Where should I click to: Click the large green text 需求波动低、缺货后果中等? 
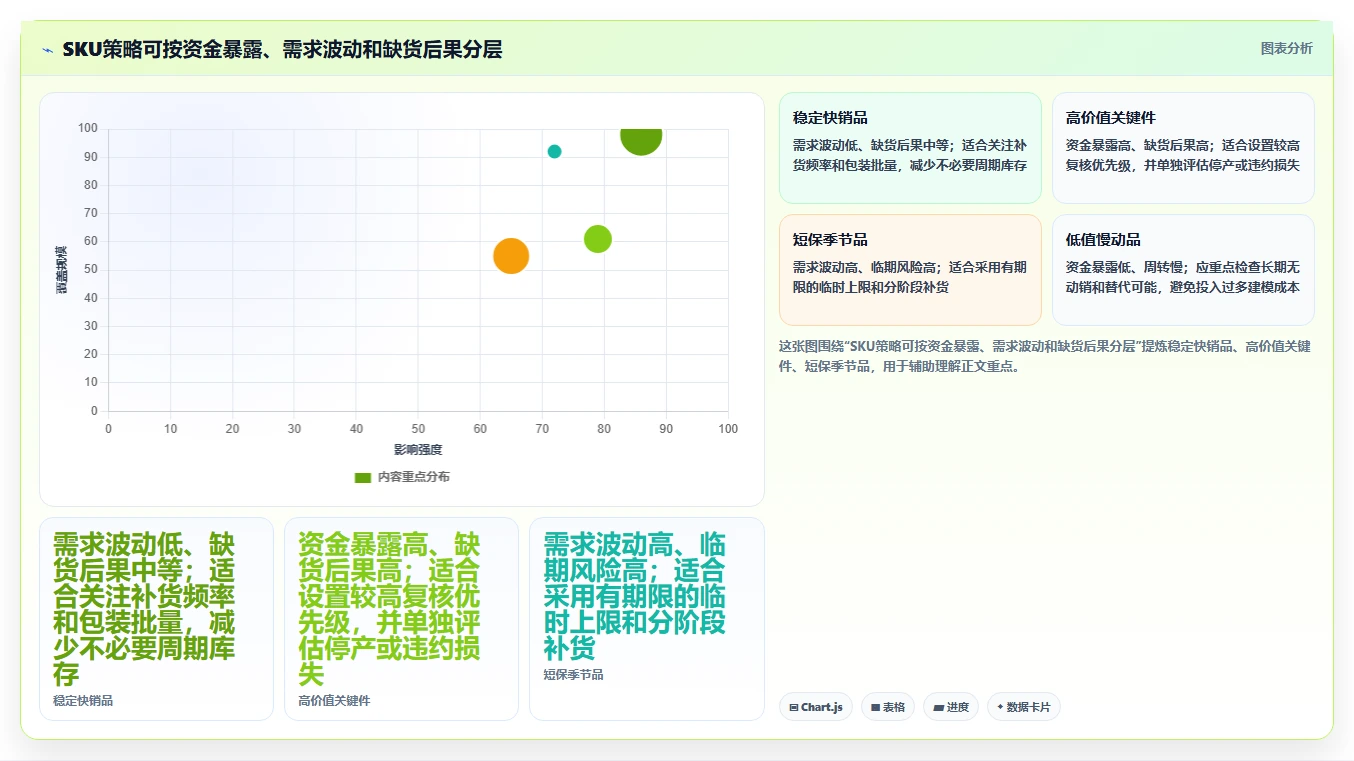[x=144, y=609]
